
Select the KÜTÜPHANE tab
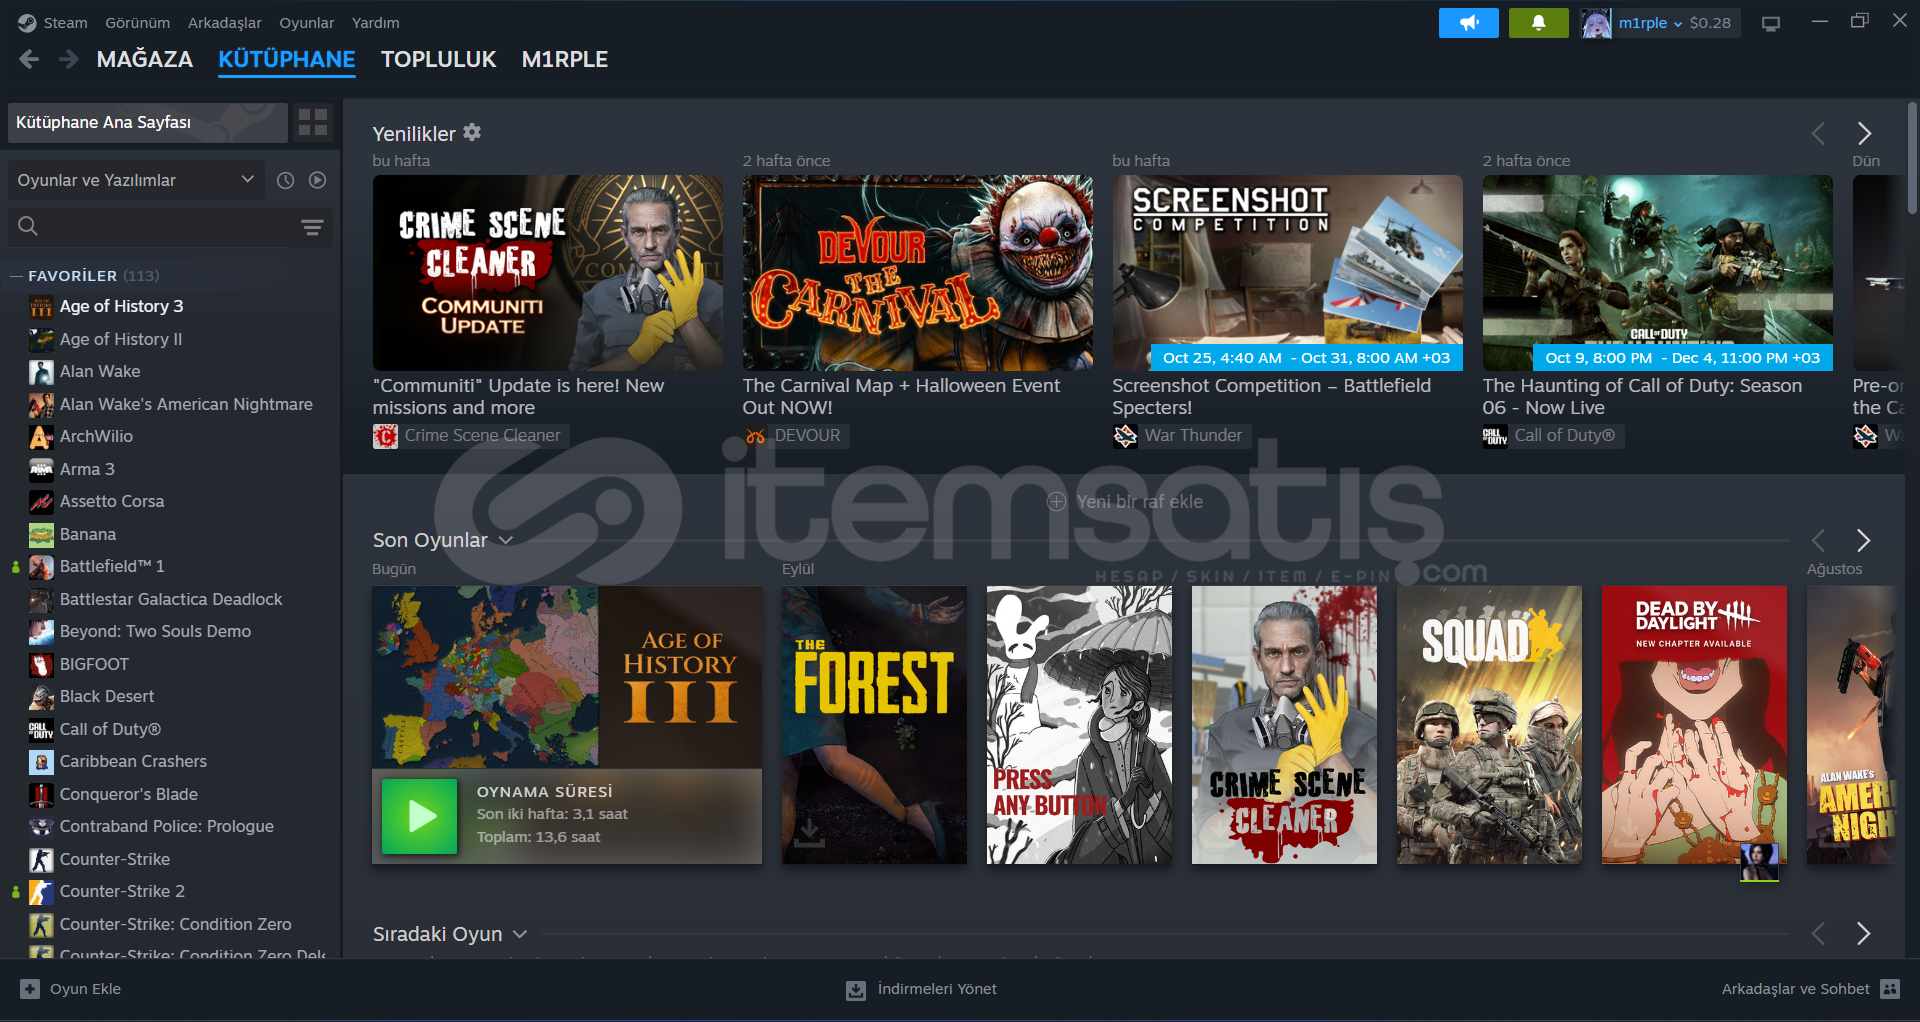(x=287, y=60)
